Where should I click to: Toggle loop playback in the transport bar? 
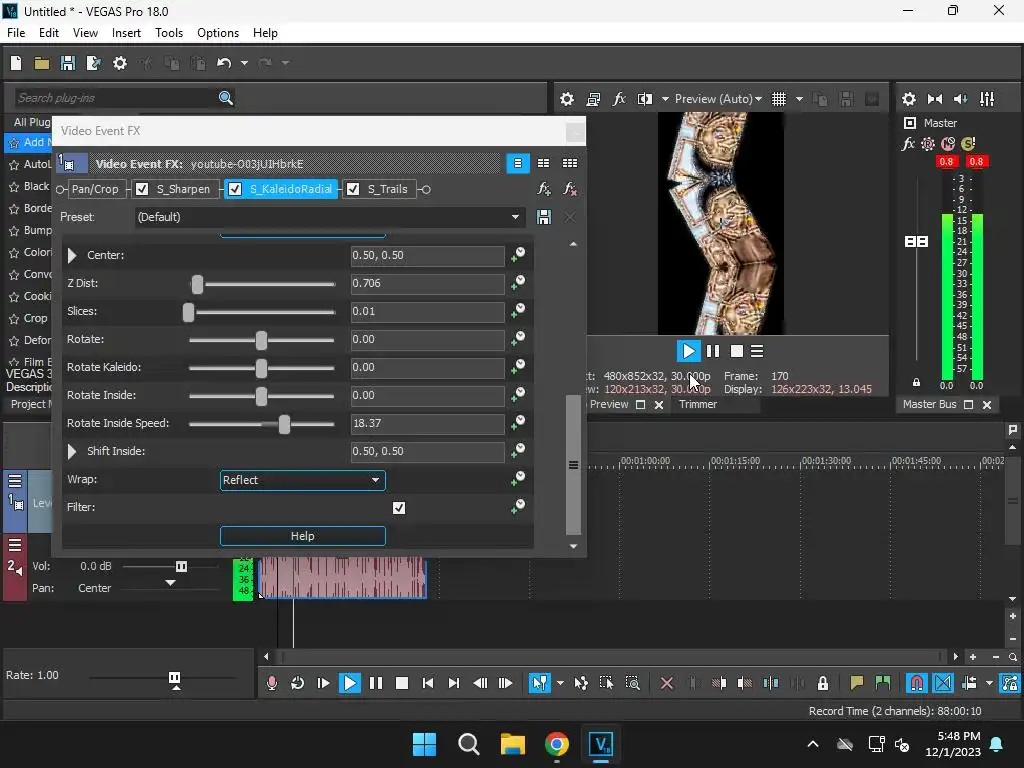click(297, 683)
